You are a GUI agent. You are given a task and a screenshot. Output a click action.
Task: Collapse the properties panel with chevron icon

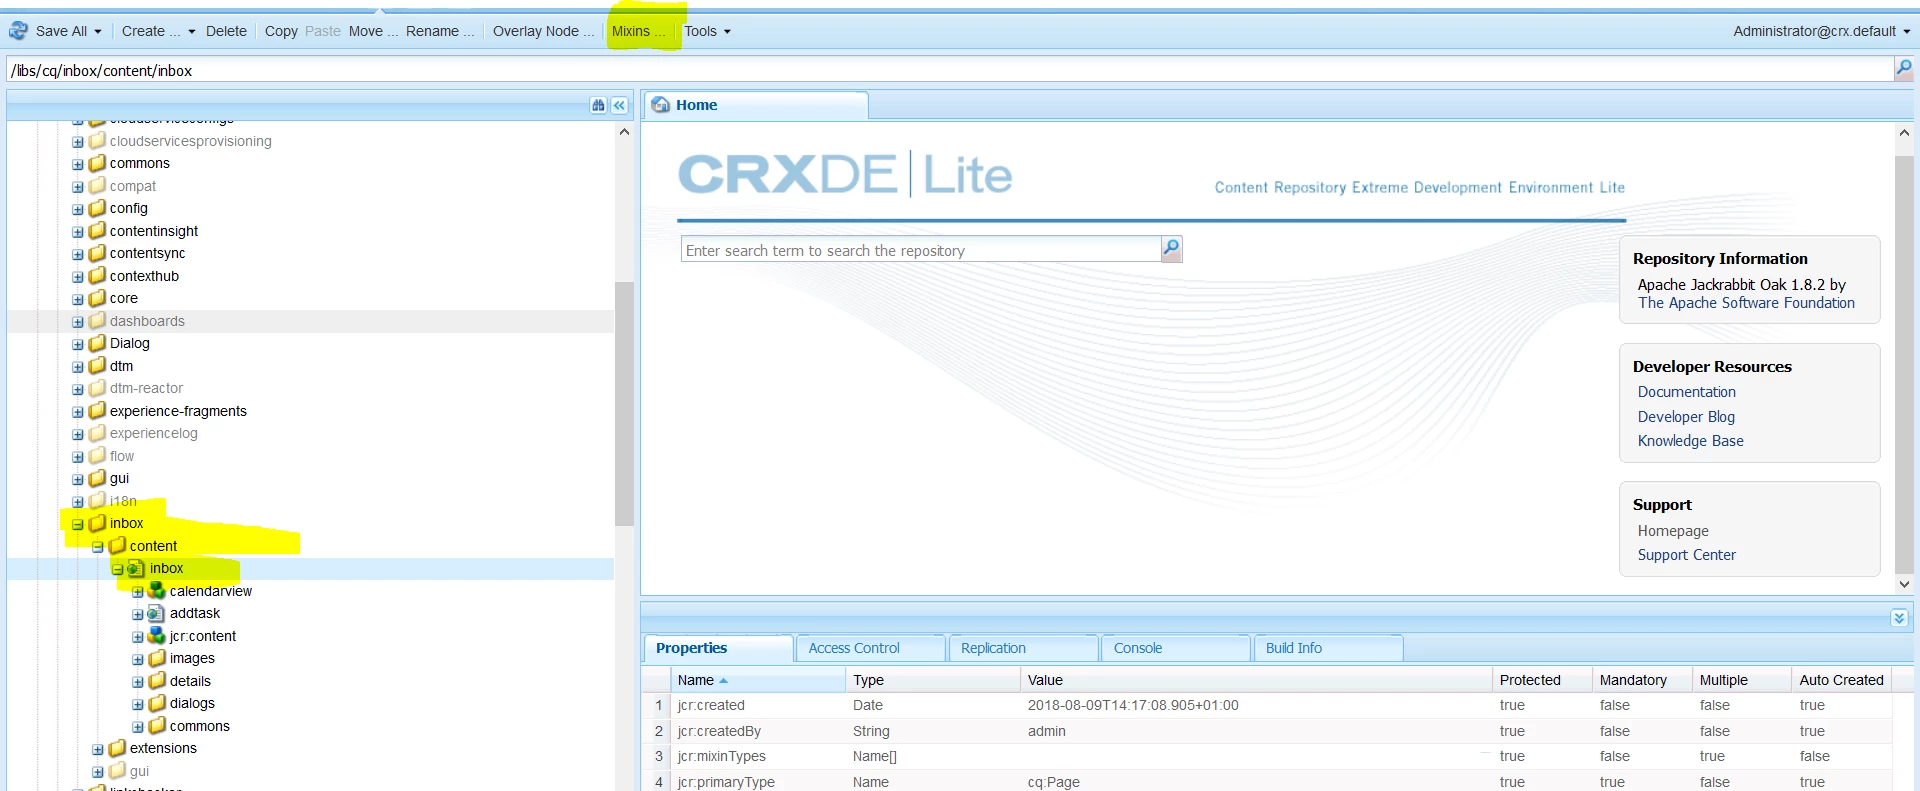pos(1899,618)
